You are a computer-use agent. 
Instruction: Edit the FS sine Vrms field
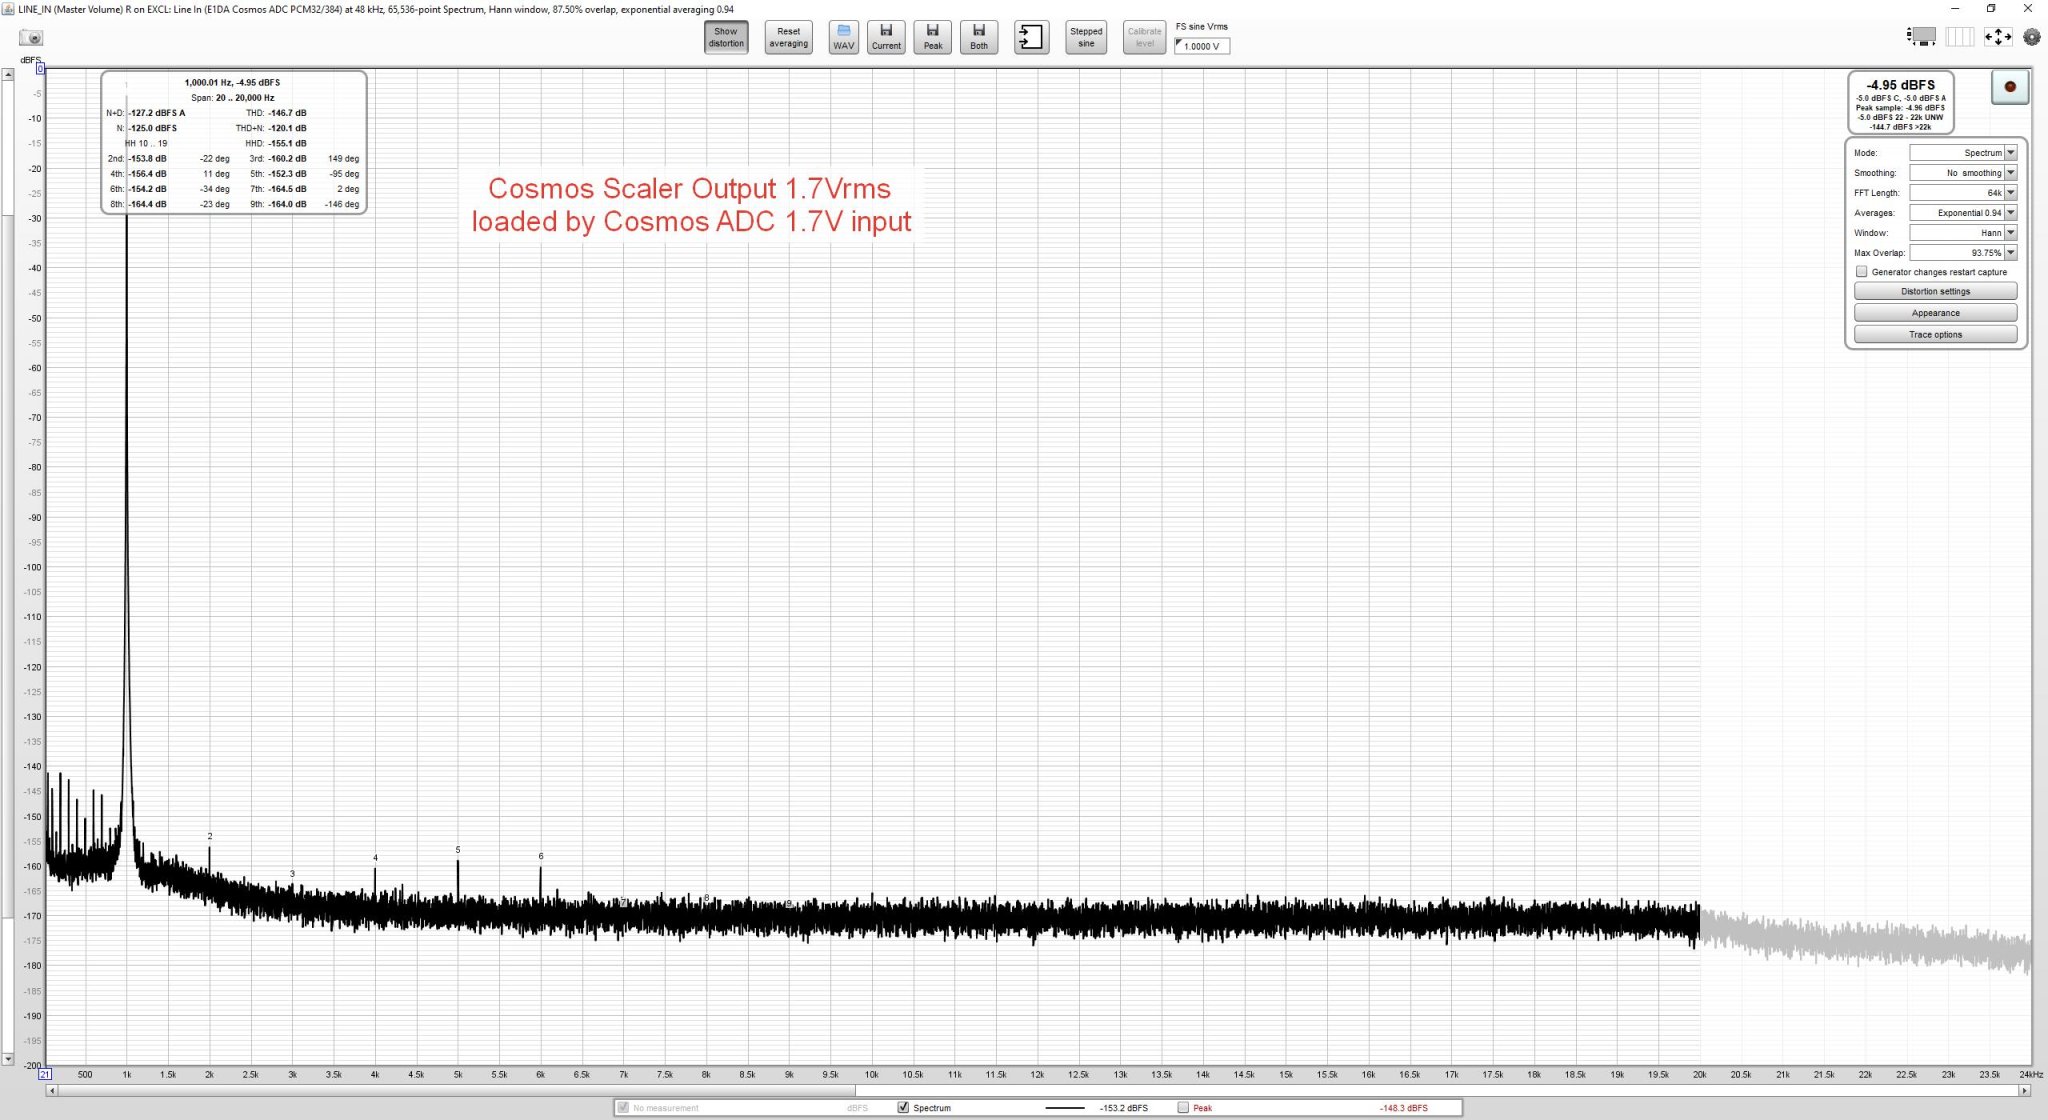(1202, 46)
